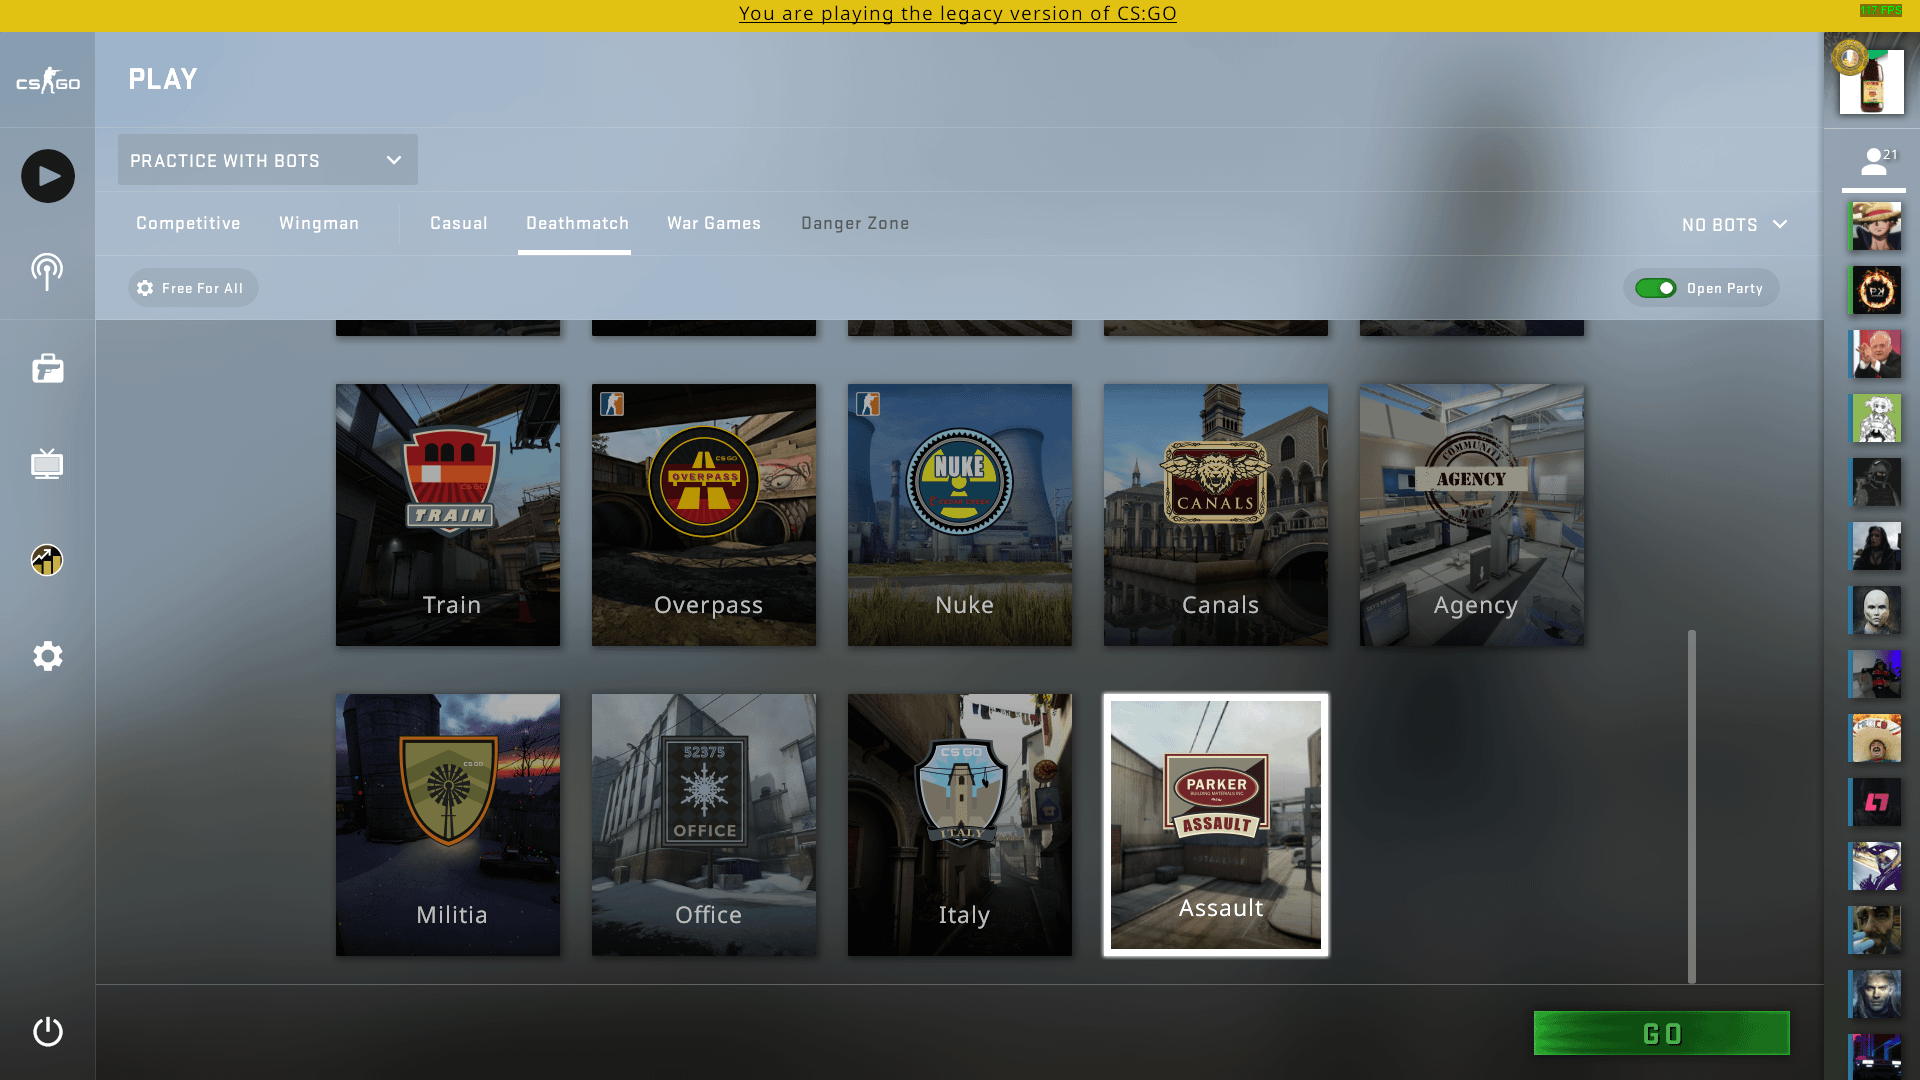This screenshot has width=1920, height=1080.
Task: Click the power quit icon
Action: point(47,1031)
